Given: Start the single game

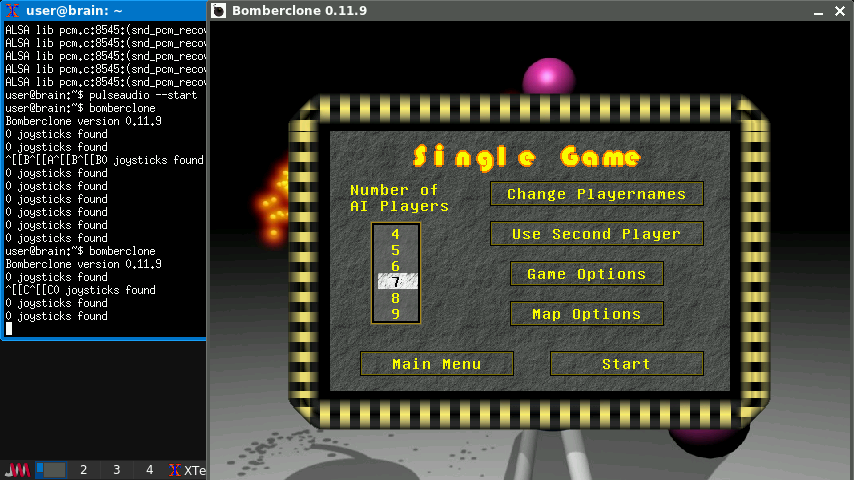Looking at the screenshot, I should click(x=626, y=364).
